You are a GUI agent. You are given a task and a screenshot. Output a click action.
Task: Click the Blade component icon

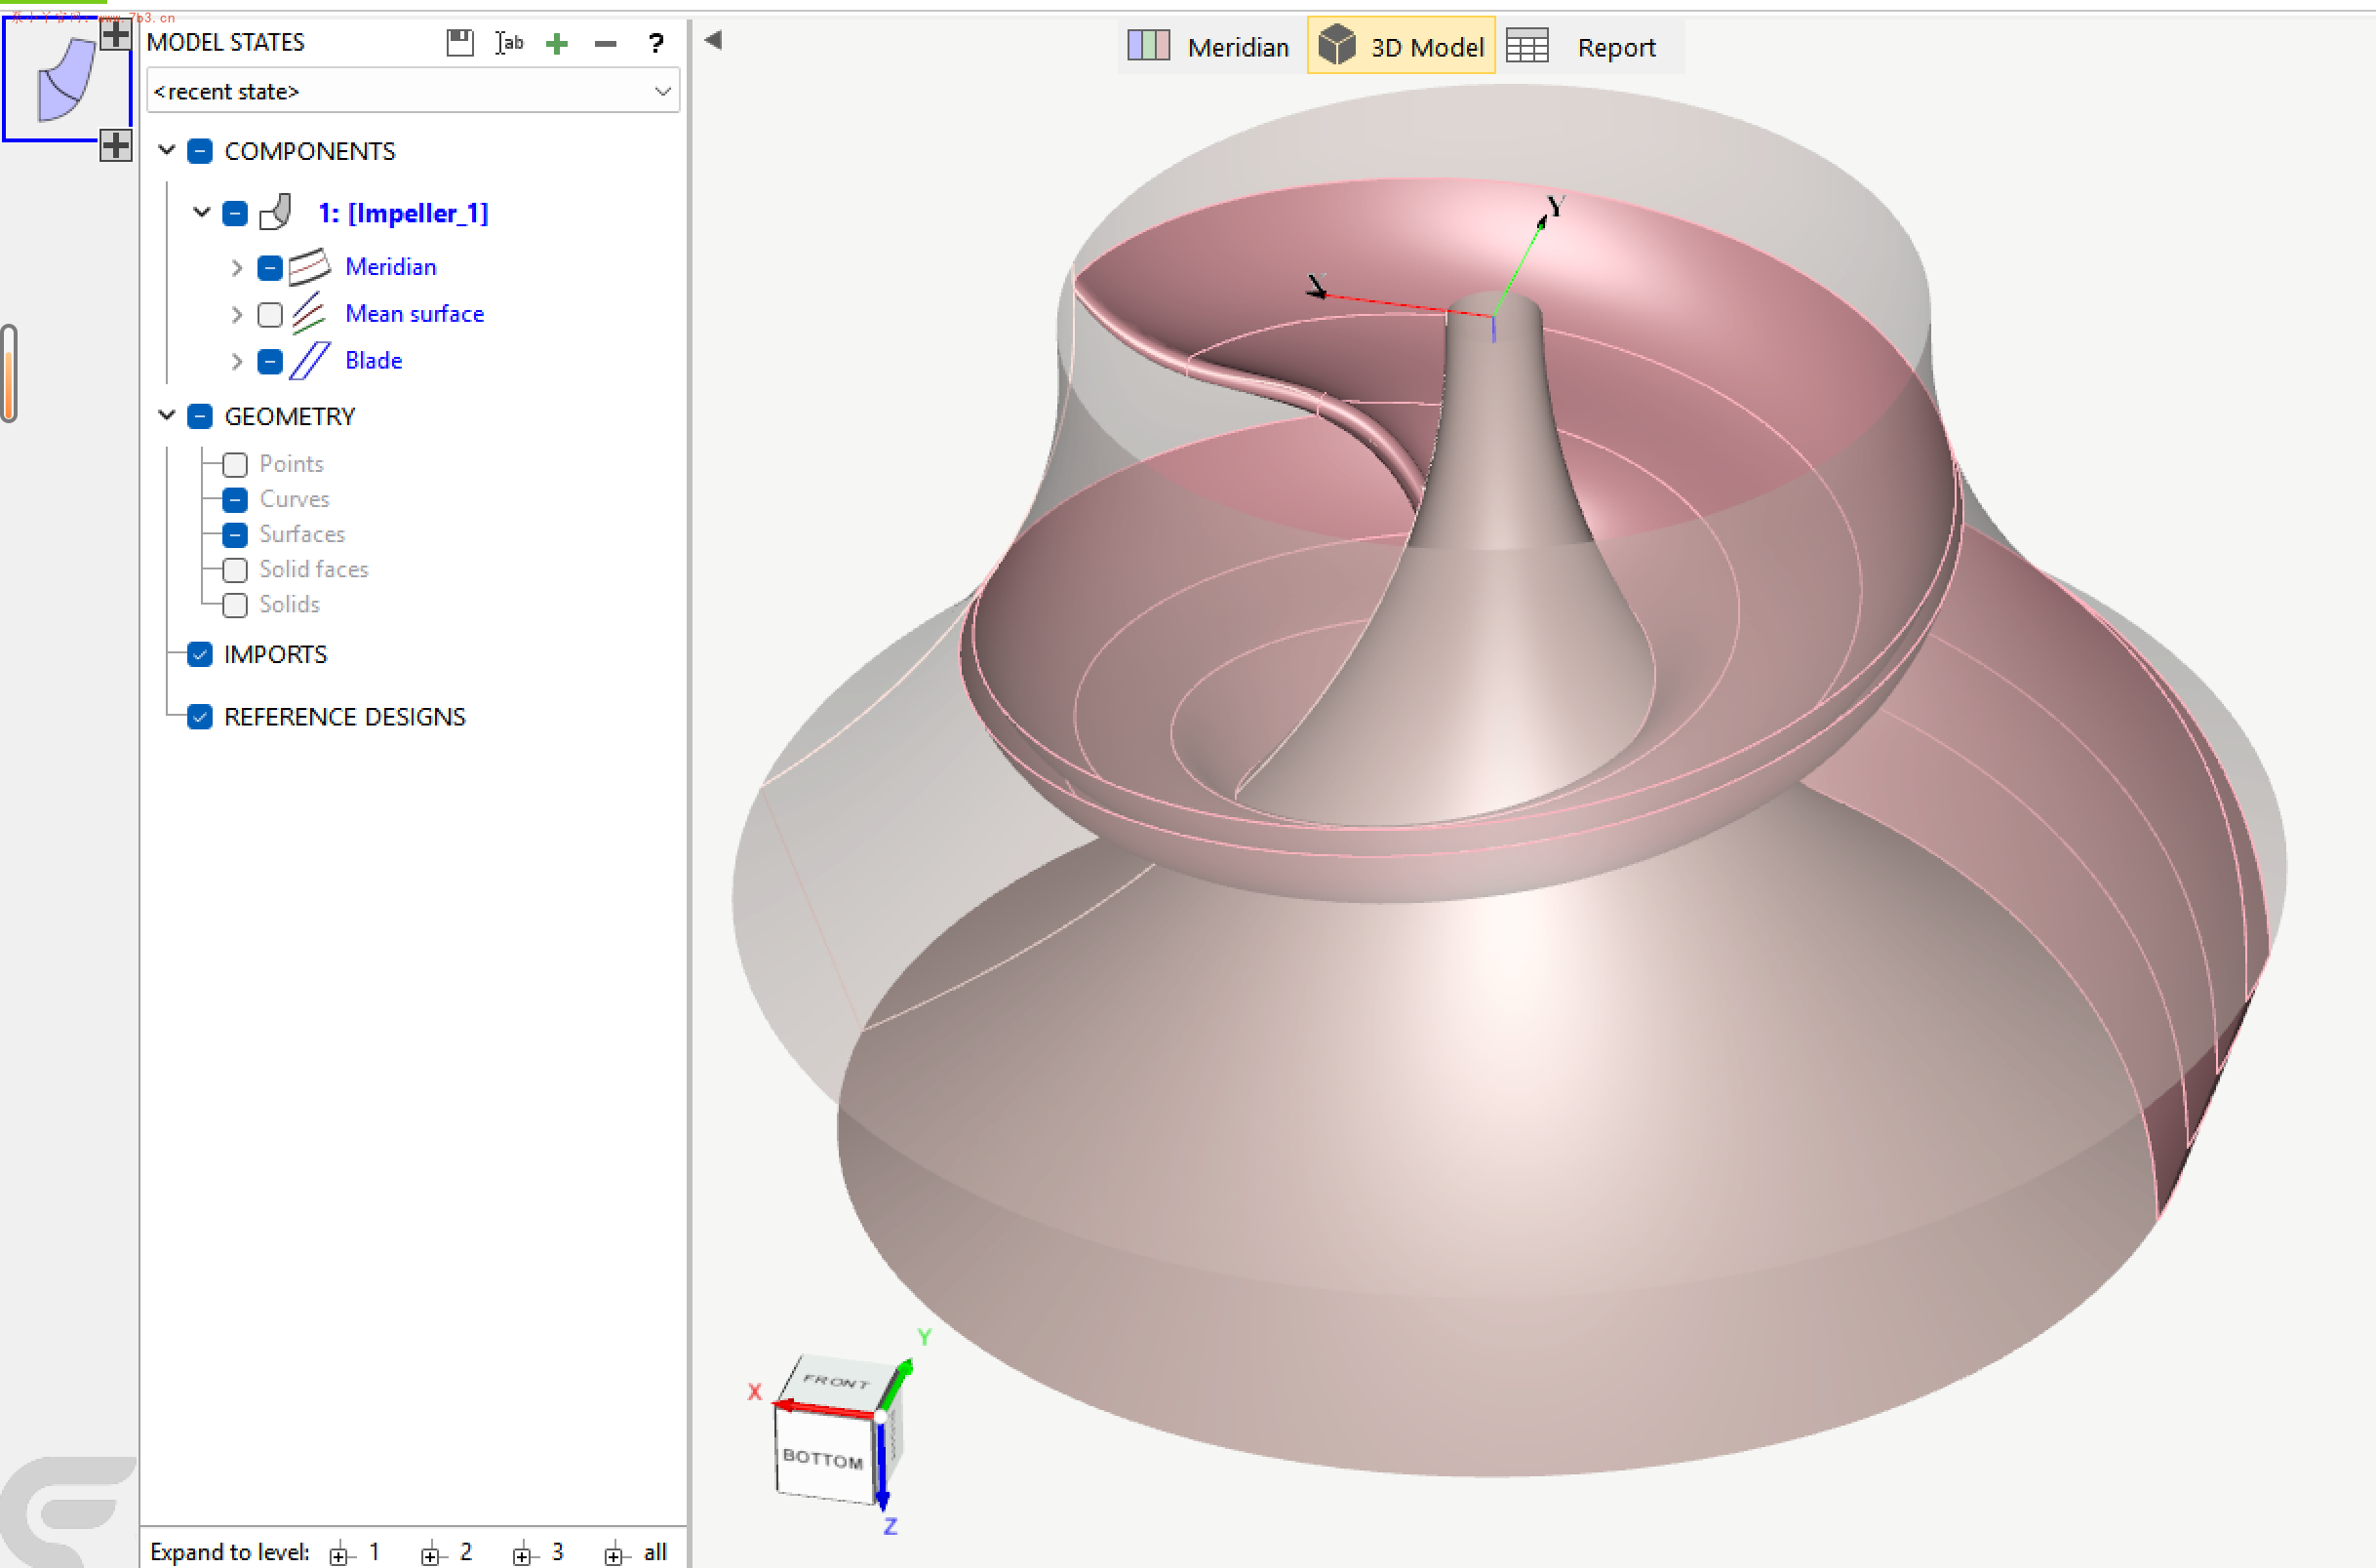click(309, 360)
